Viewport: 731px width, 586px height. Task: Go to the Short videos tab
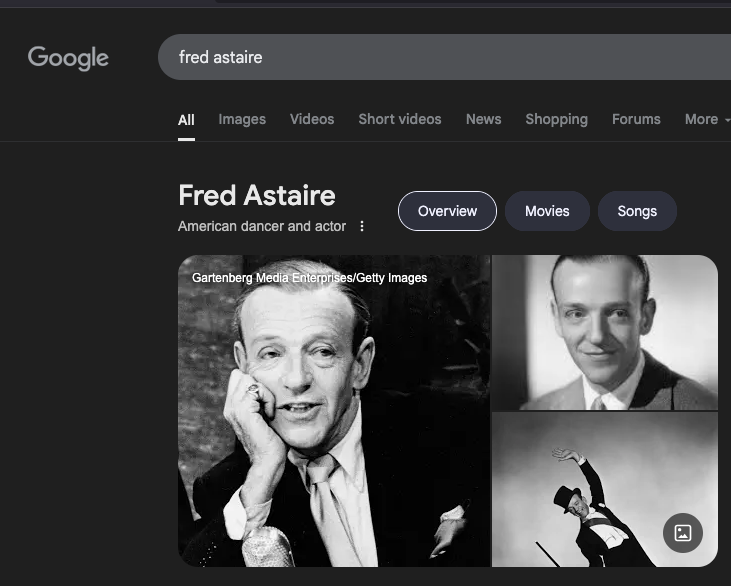pyautogui.click(x=400, y=119)
